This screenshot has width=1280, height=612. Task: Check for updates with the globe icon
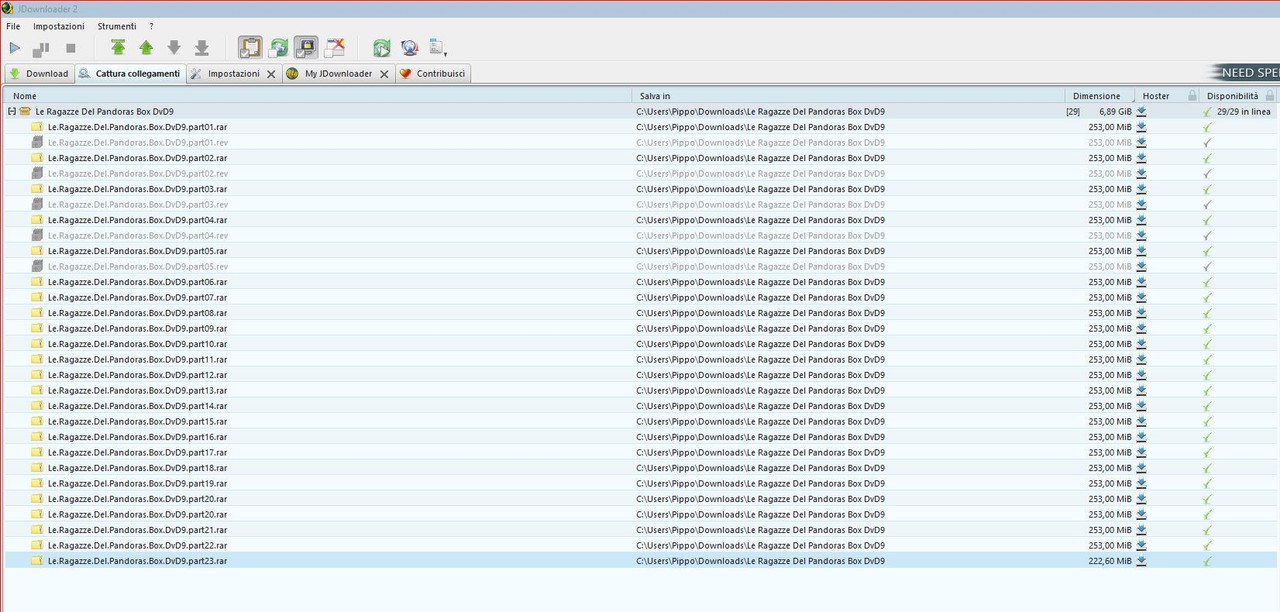[409, 48]
